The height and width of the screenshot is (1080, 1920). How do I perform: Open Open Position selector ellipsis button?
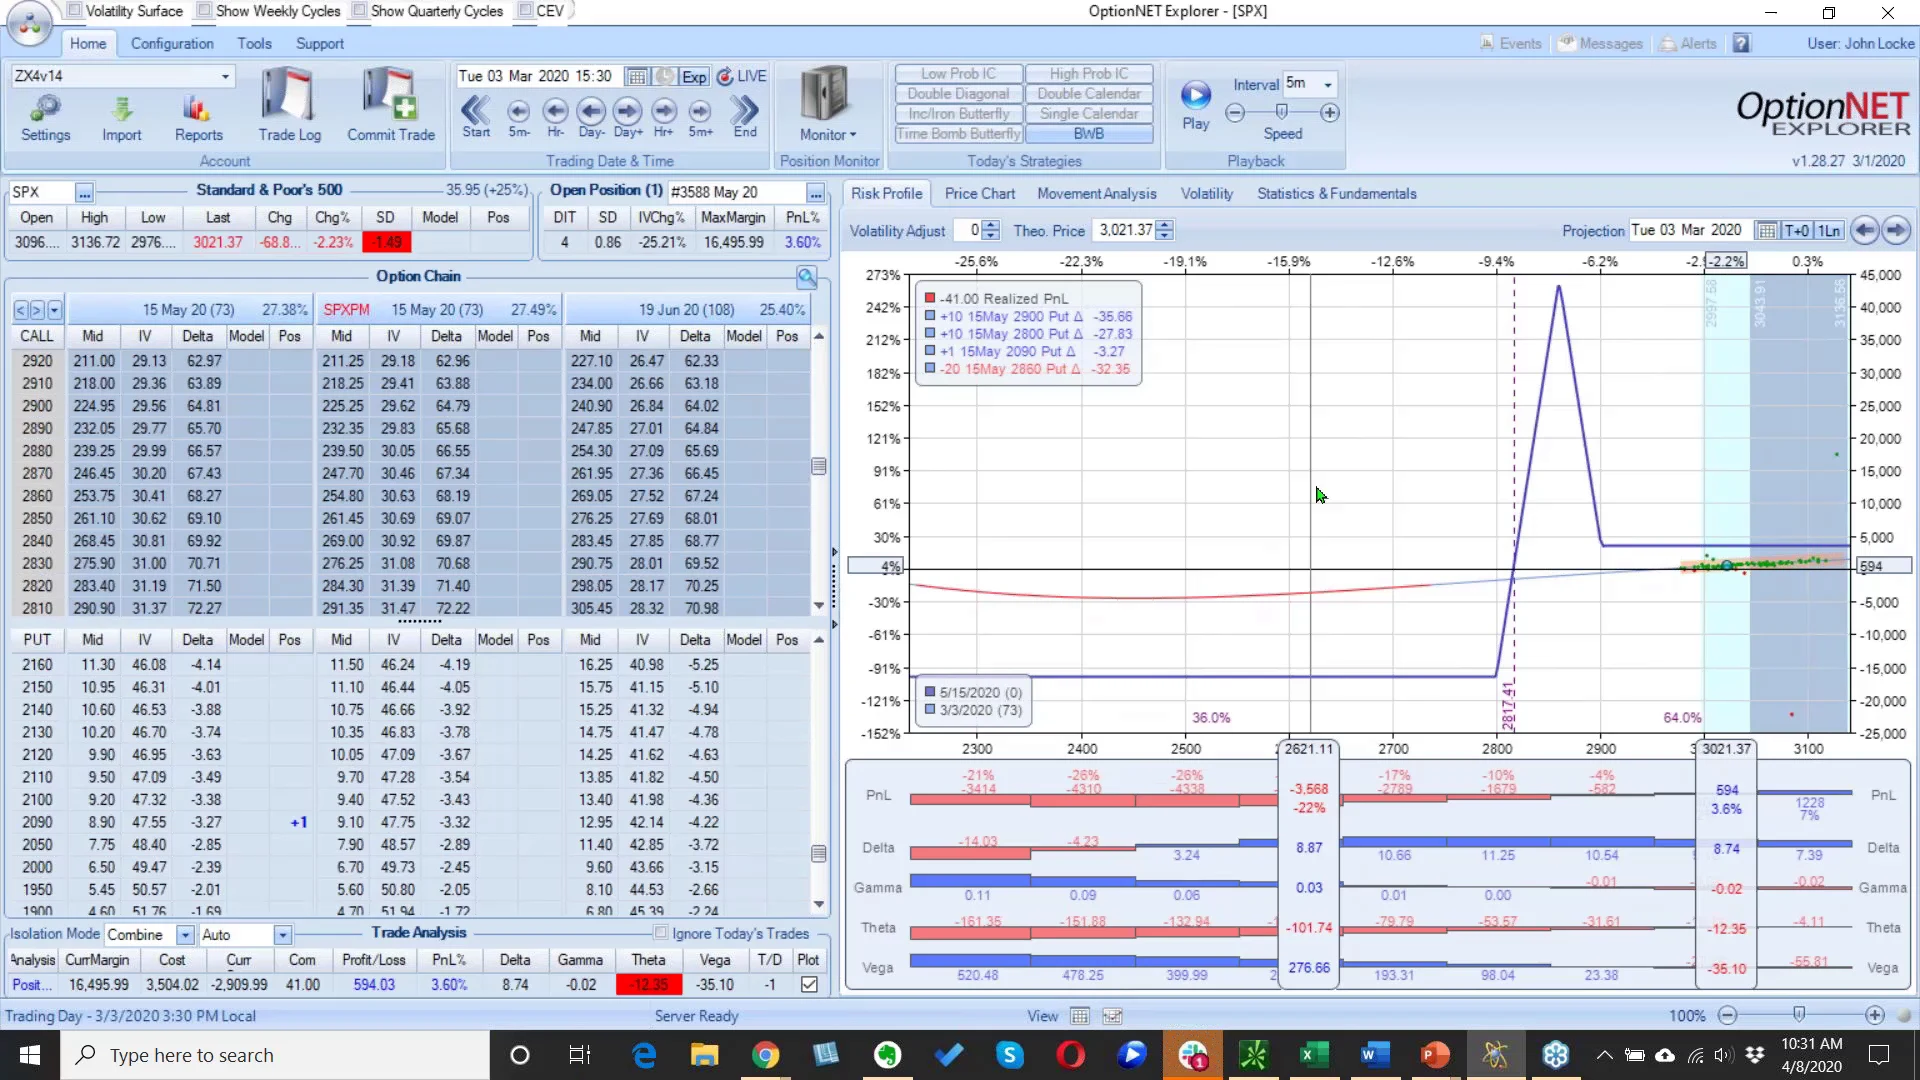816,193
